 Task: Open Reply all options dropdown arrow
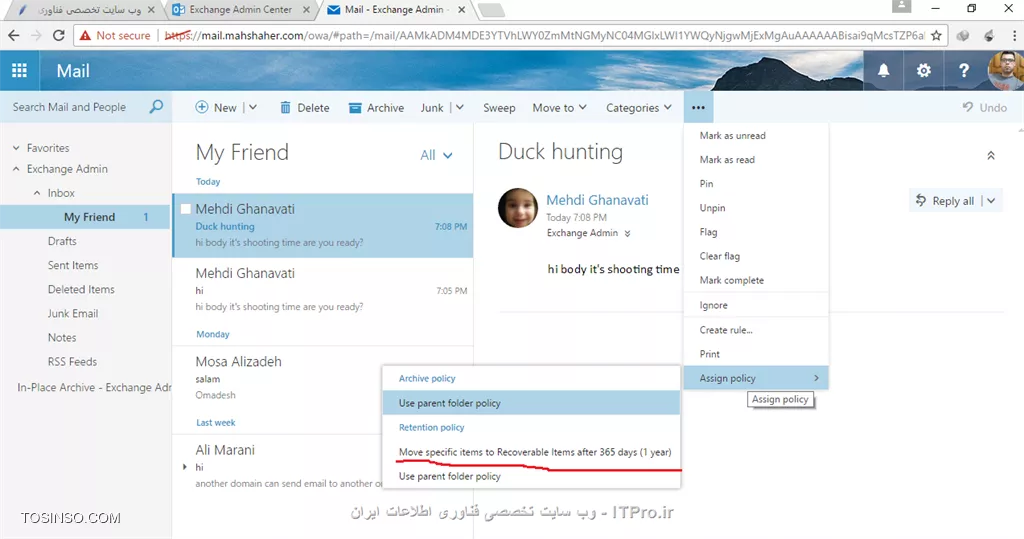coord(991,201)
